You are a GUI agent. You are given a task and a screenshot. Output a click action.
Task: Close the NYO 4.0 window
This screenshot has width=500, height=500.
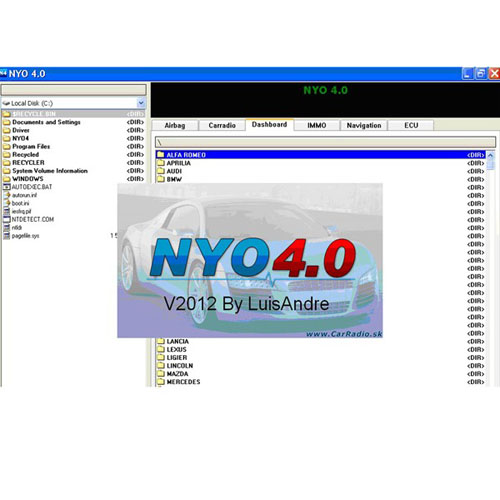[x=494, y=74]
